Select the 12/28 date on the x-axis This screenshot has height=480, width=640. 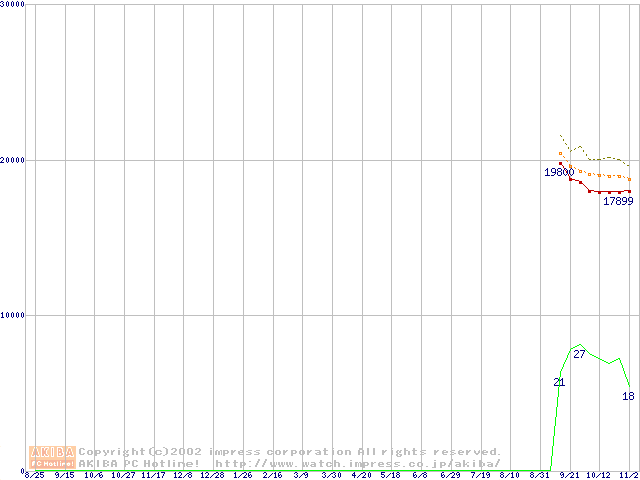point(212,475)
